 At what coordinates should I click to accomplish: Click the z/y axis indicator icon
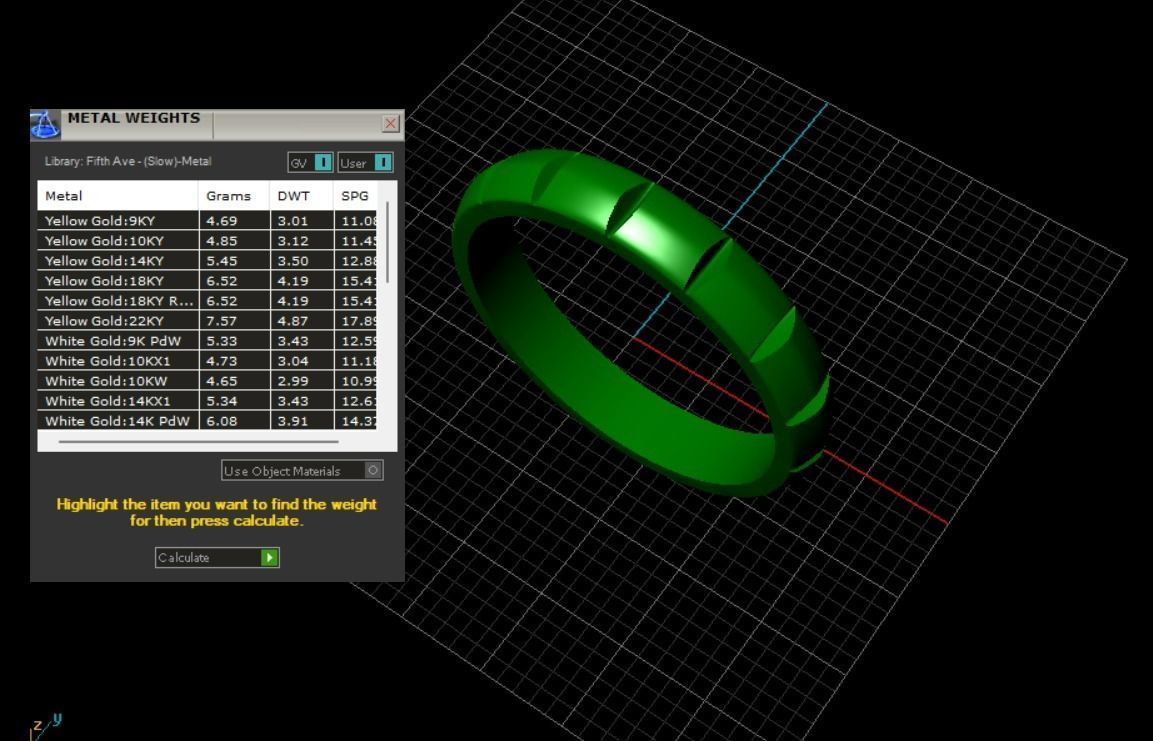(46, 726)
